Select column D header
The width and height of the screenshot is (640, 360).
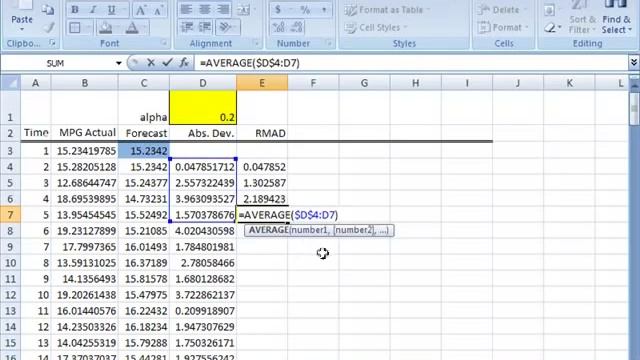pos(203,83)
